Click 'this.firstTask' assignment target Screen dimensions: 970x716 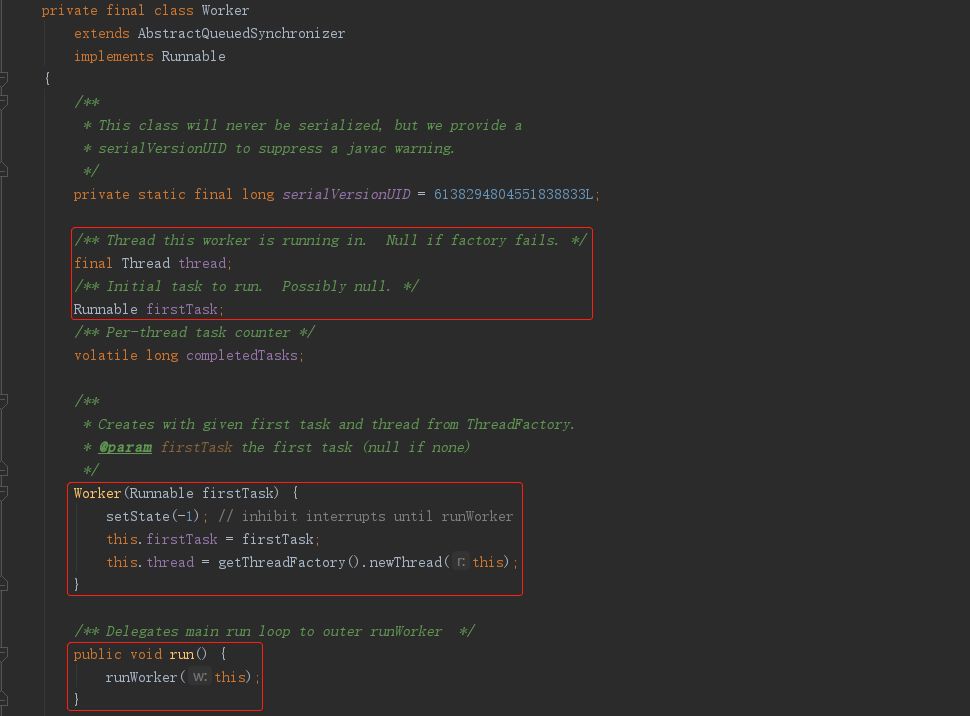(x=161, y=539)
